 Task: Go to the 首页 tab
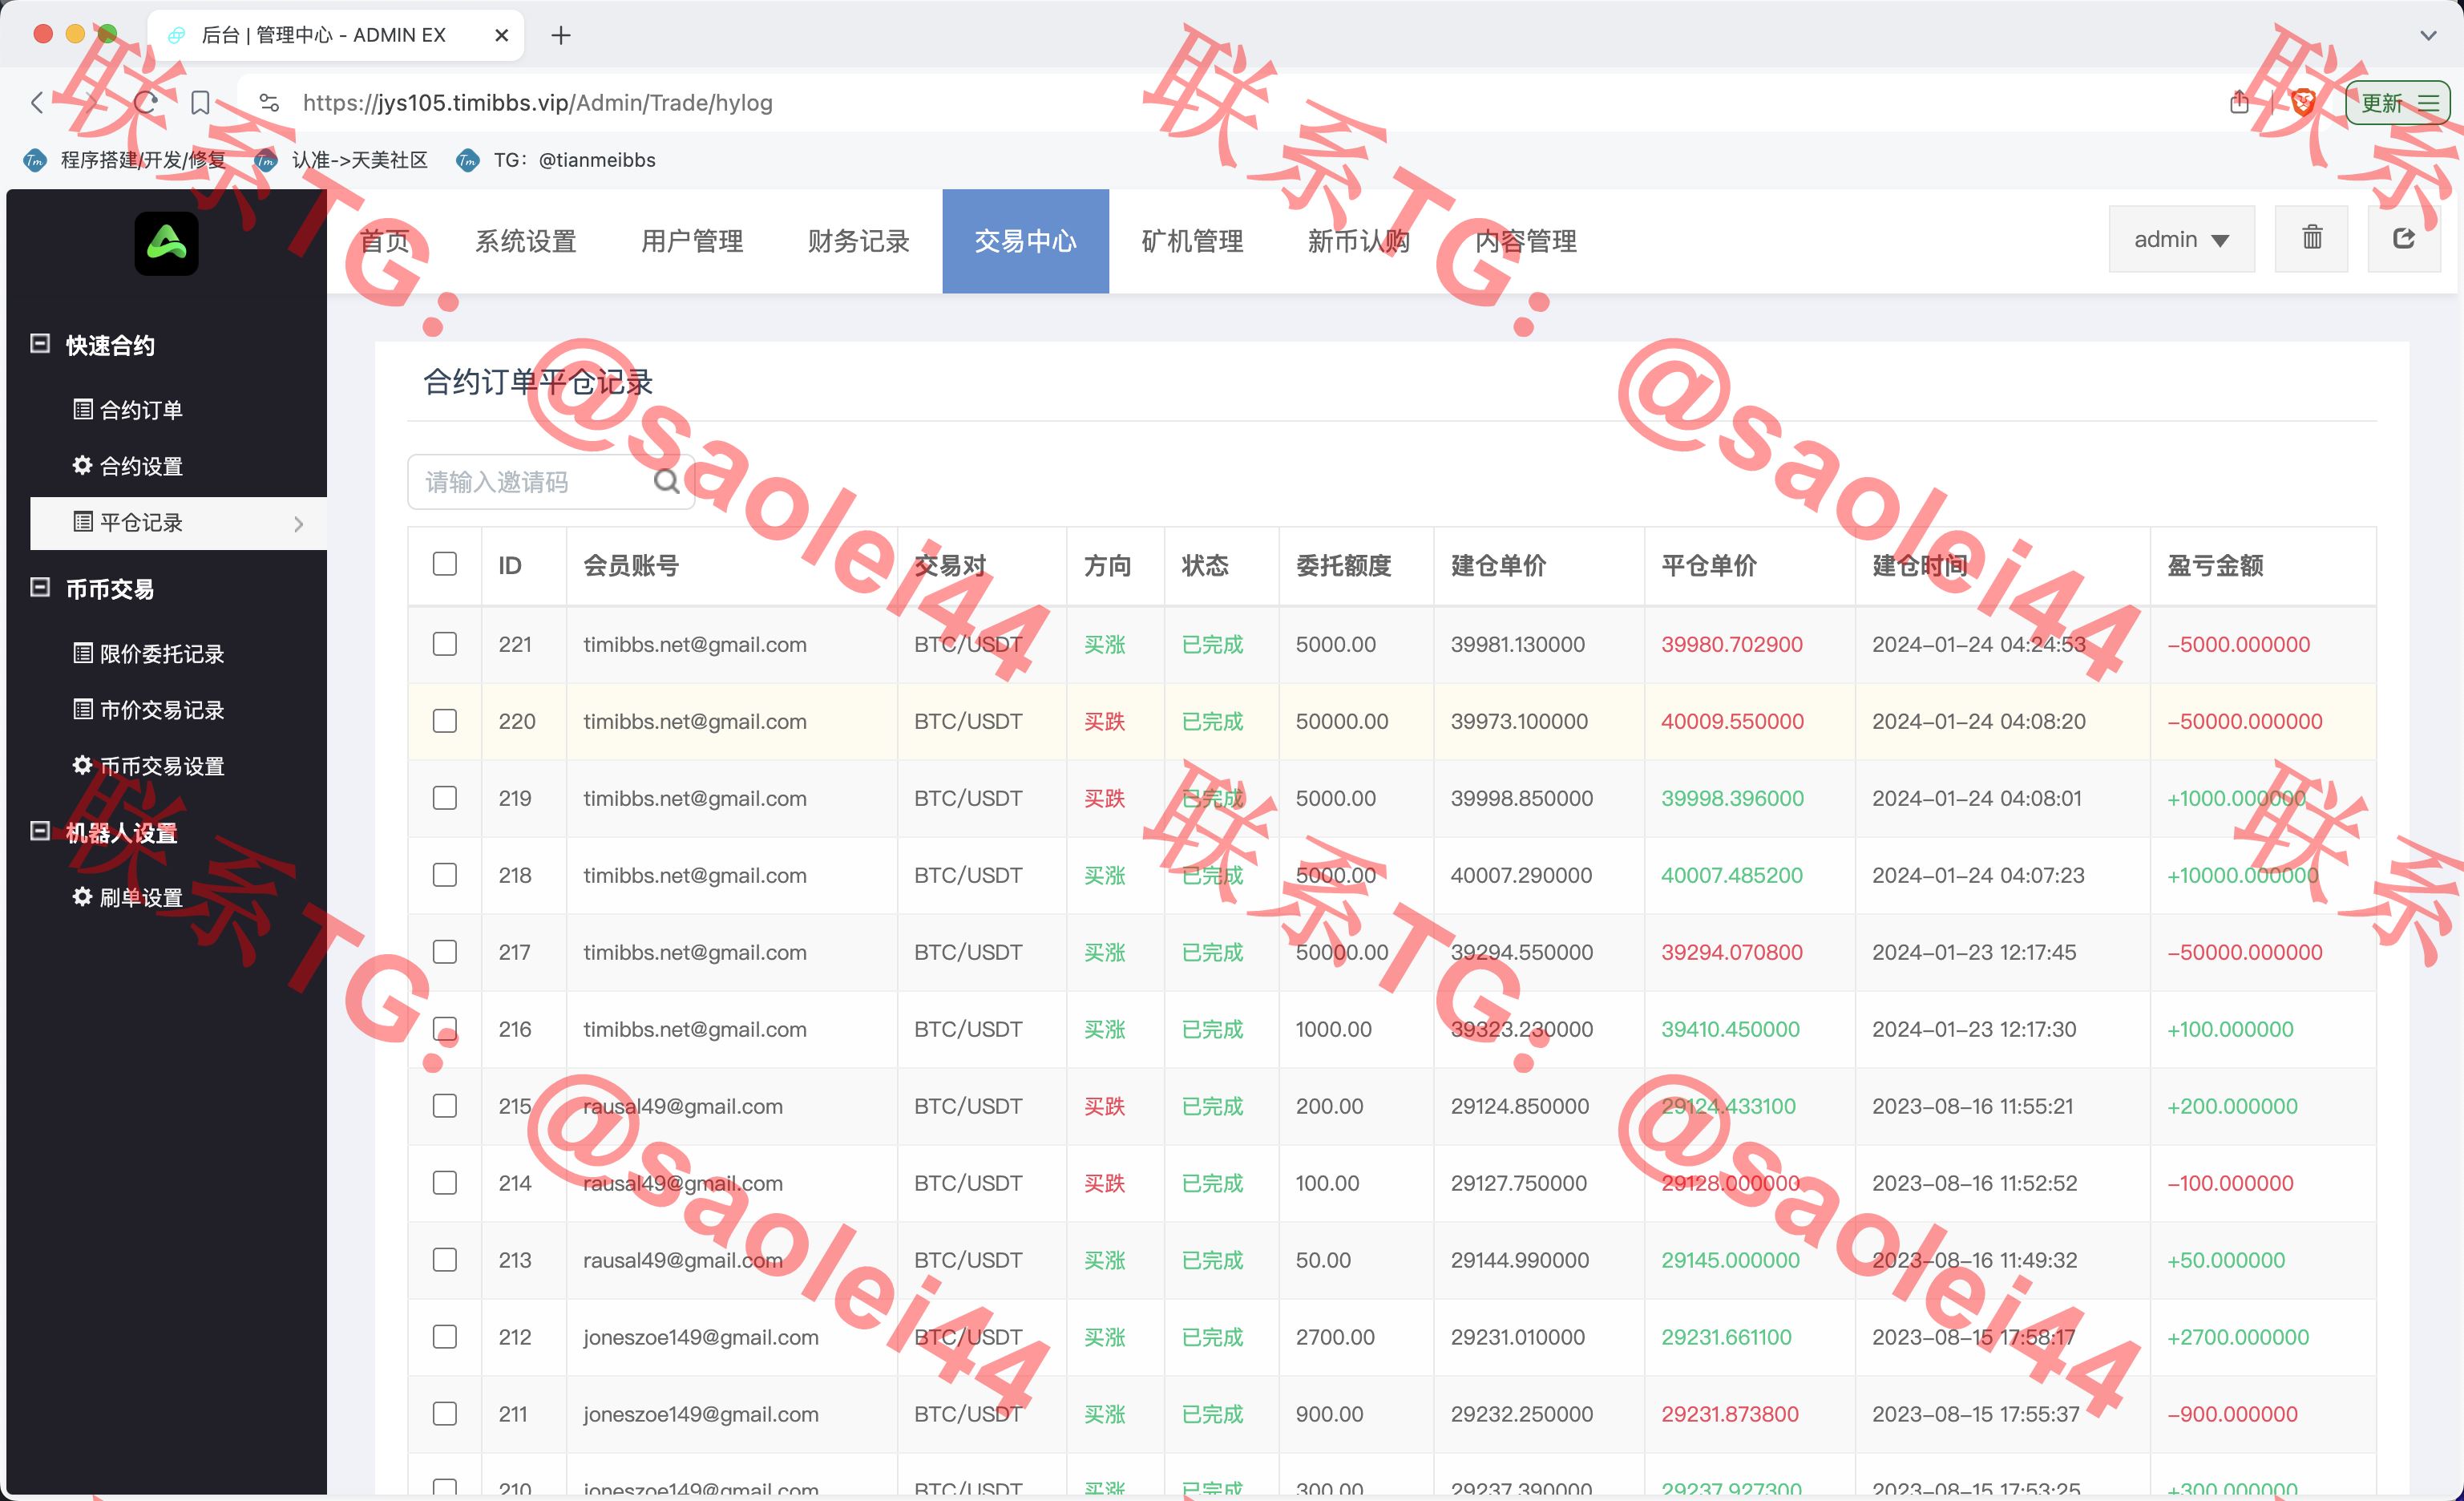(x=384, y=241)
